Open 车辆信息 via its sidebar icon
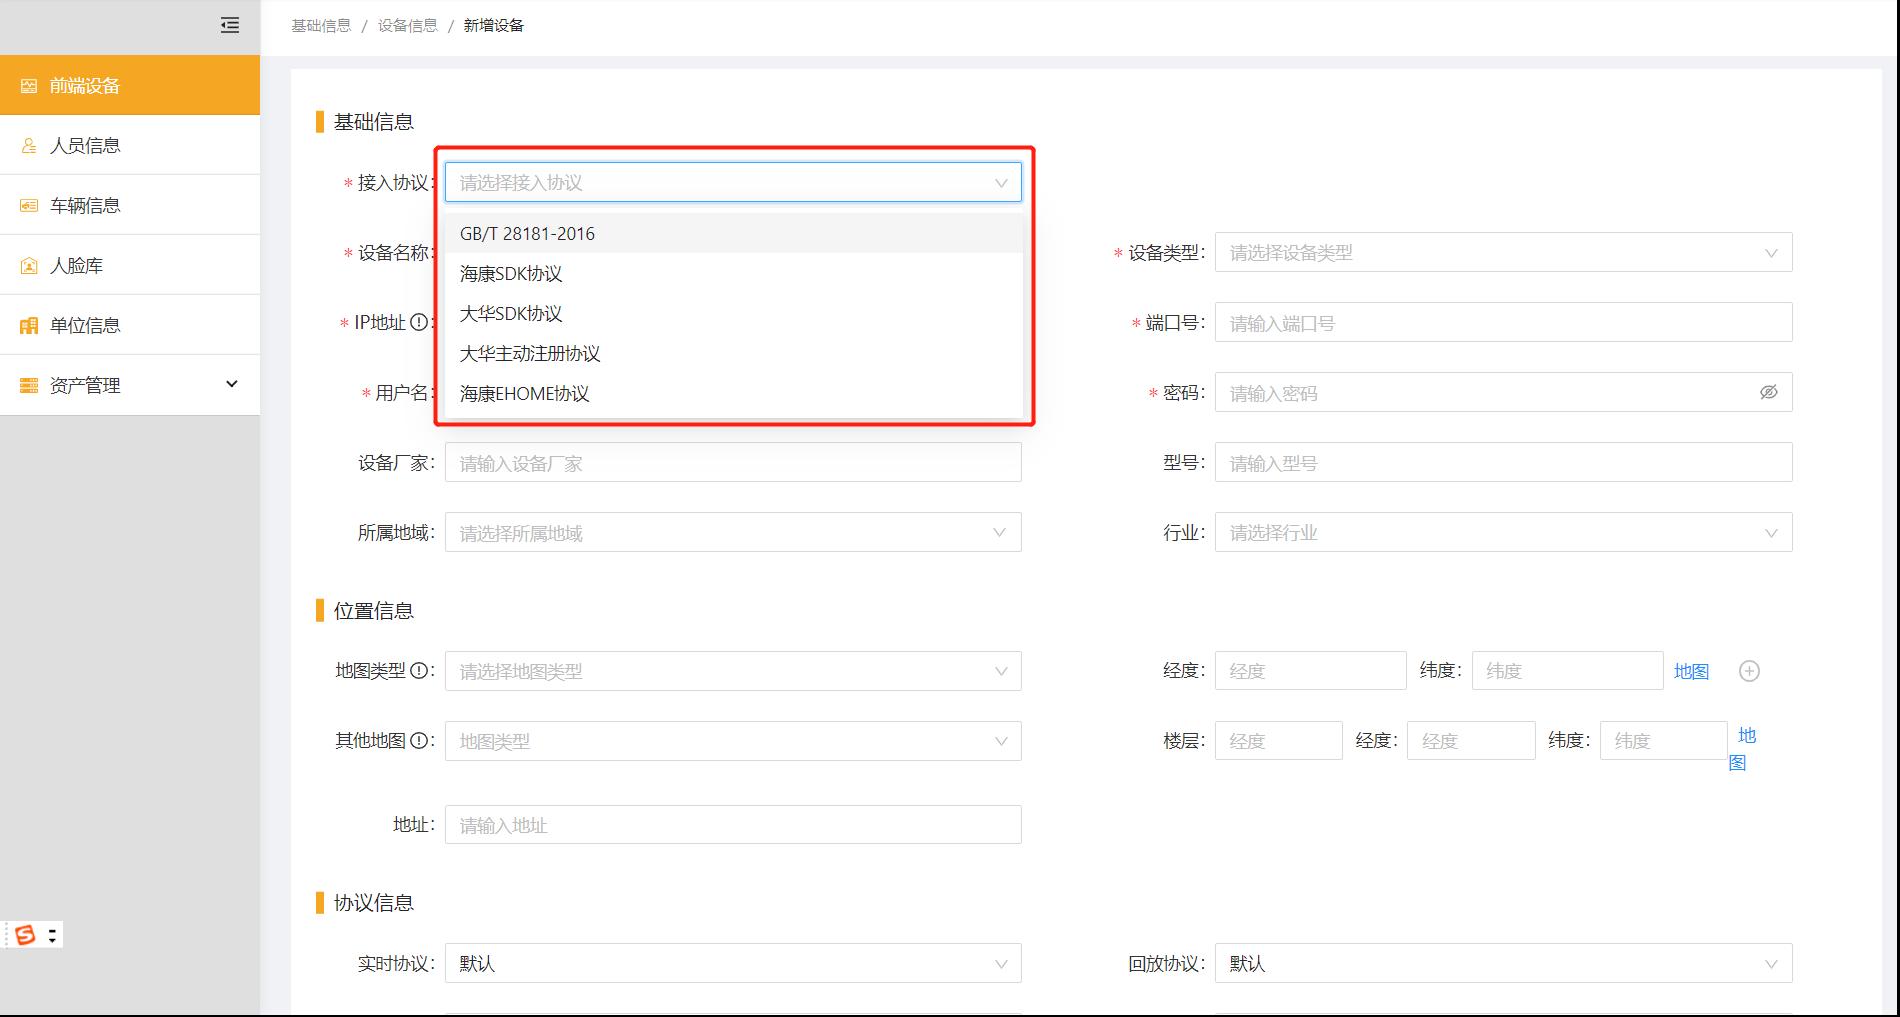1900x1017 pixels. pyautogui.click(x=27, y=204)
